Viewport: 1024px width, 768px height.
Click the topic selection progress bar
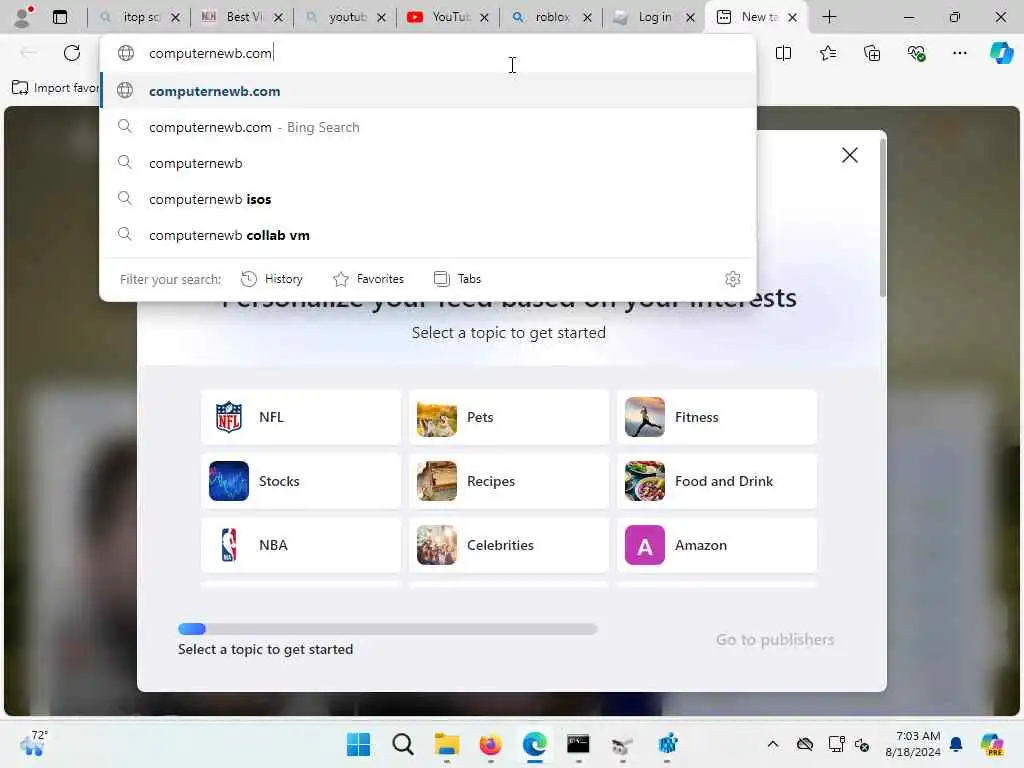click(387, 629)
